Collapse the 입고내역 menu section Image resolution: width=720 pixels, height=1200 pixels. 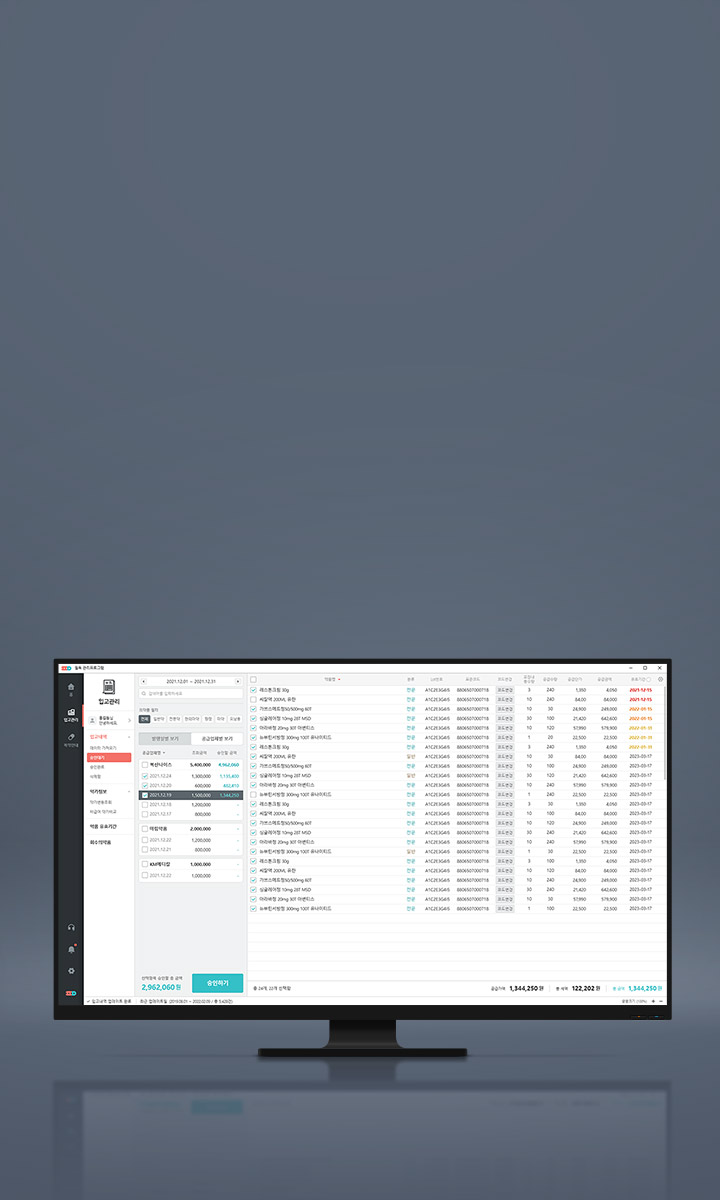[x=129, y=736]
